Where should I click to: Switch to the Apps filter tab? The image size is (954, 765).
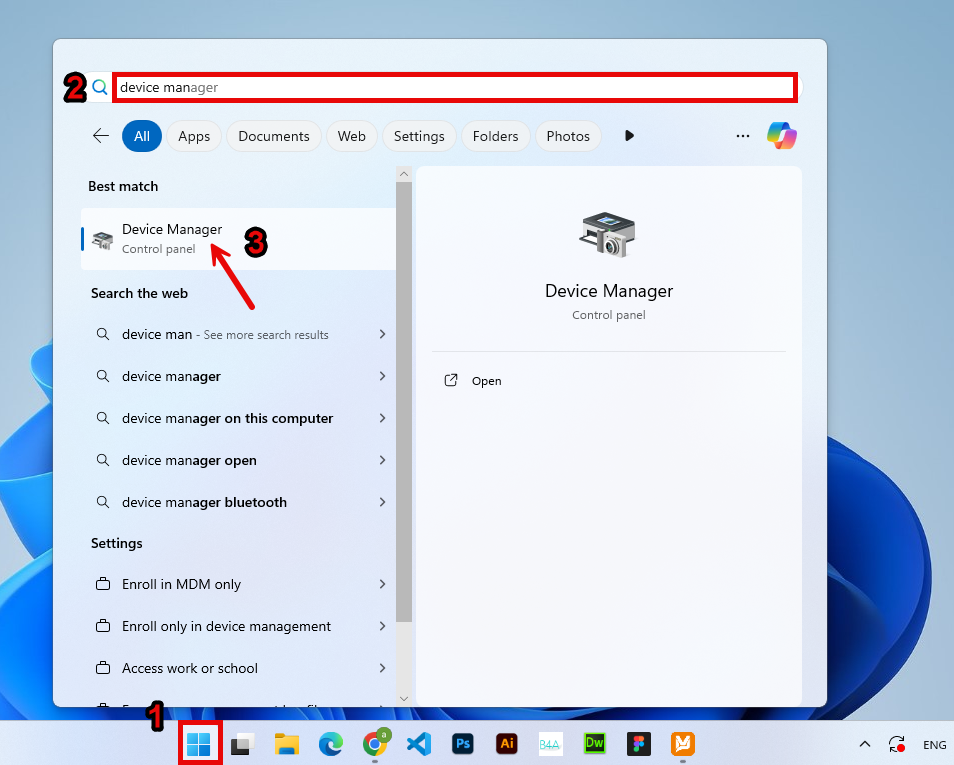[194, 136]
